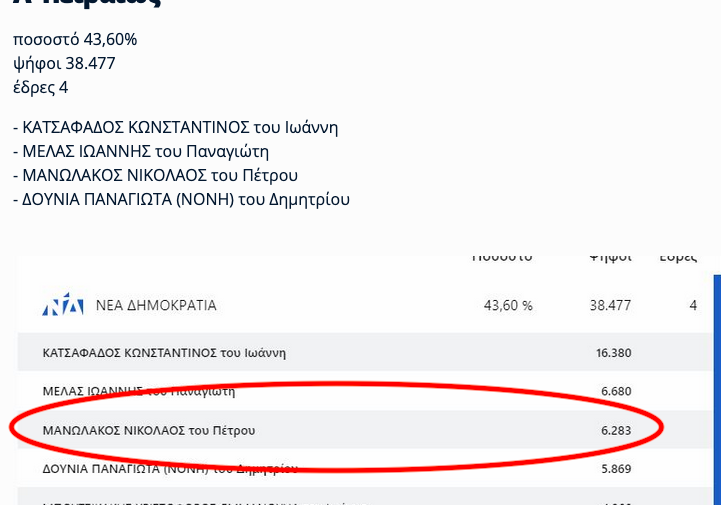Image resolution: width=721 pixels, height=505 pixels.
Task: Click the 6.680 vote count
Action: click(x=614, y=391)
